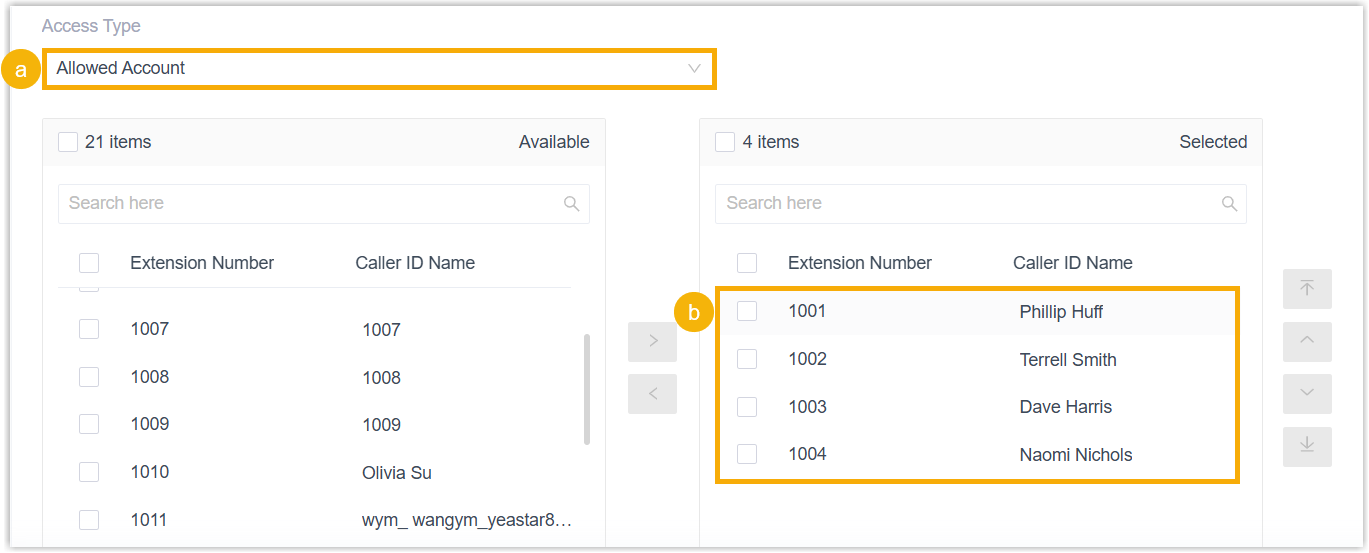Tick the checkbox for Phillip Huff 1001
Viewport: 1369px width, 553px height.
tap(747, 311)
